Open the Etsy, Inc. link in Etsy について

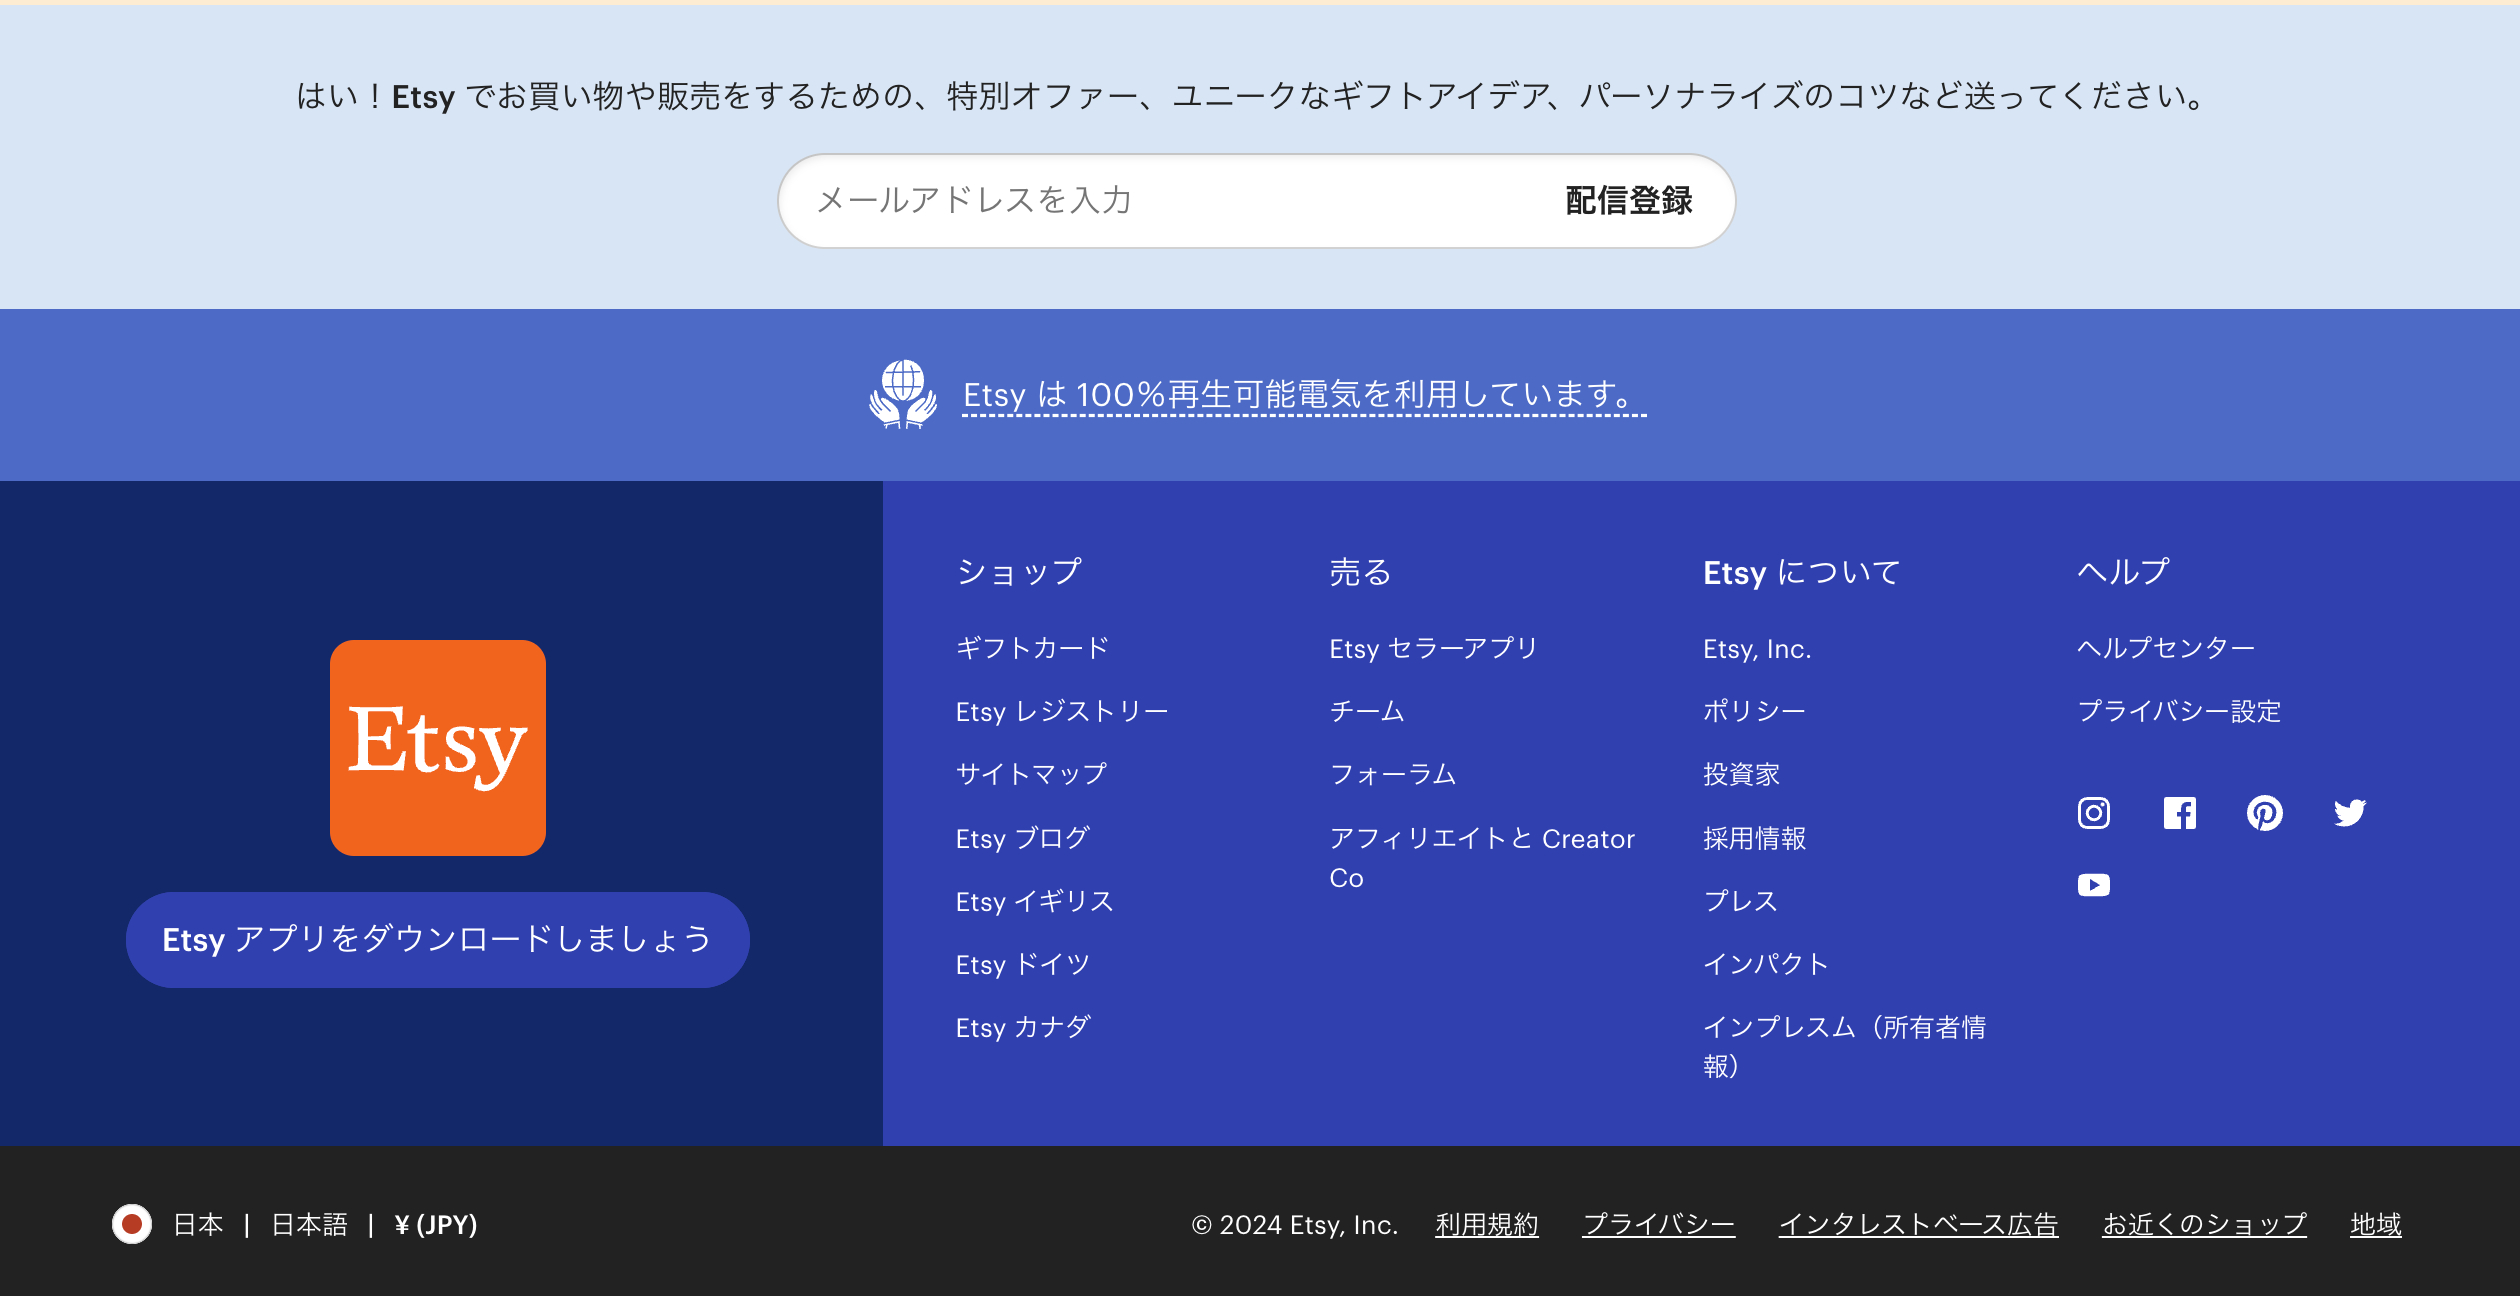1757,648
